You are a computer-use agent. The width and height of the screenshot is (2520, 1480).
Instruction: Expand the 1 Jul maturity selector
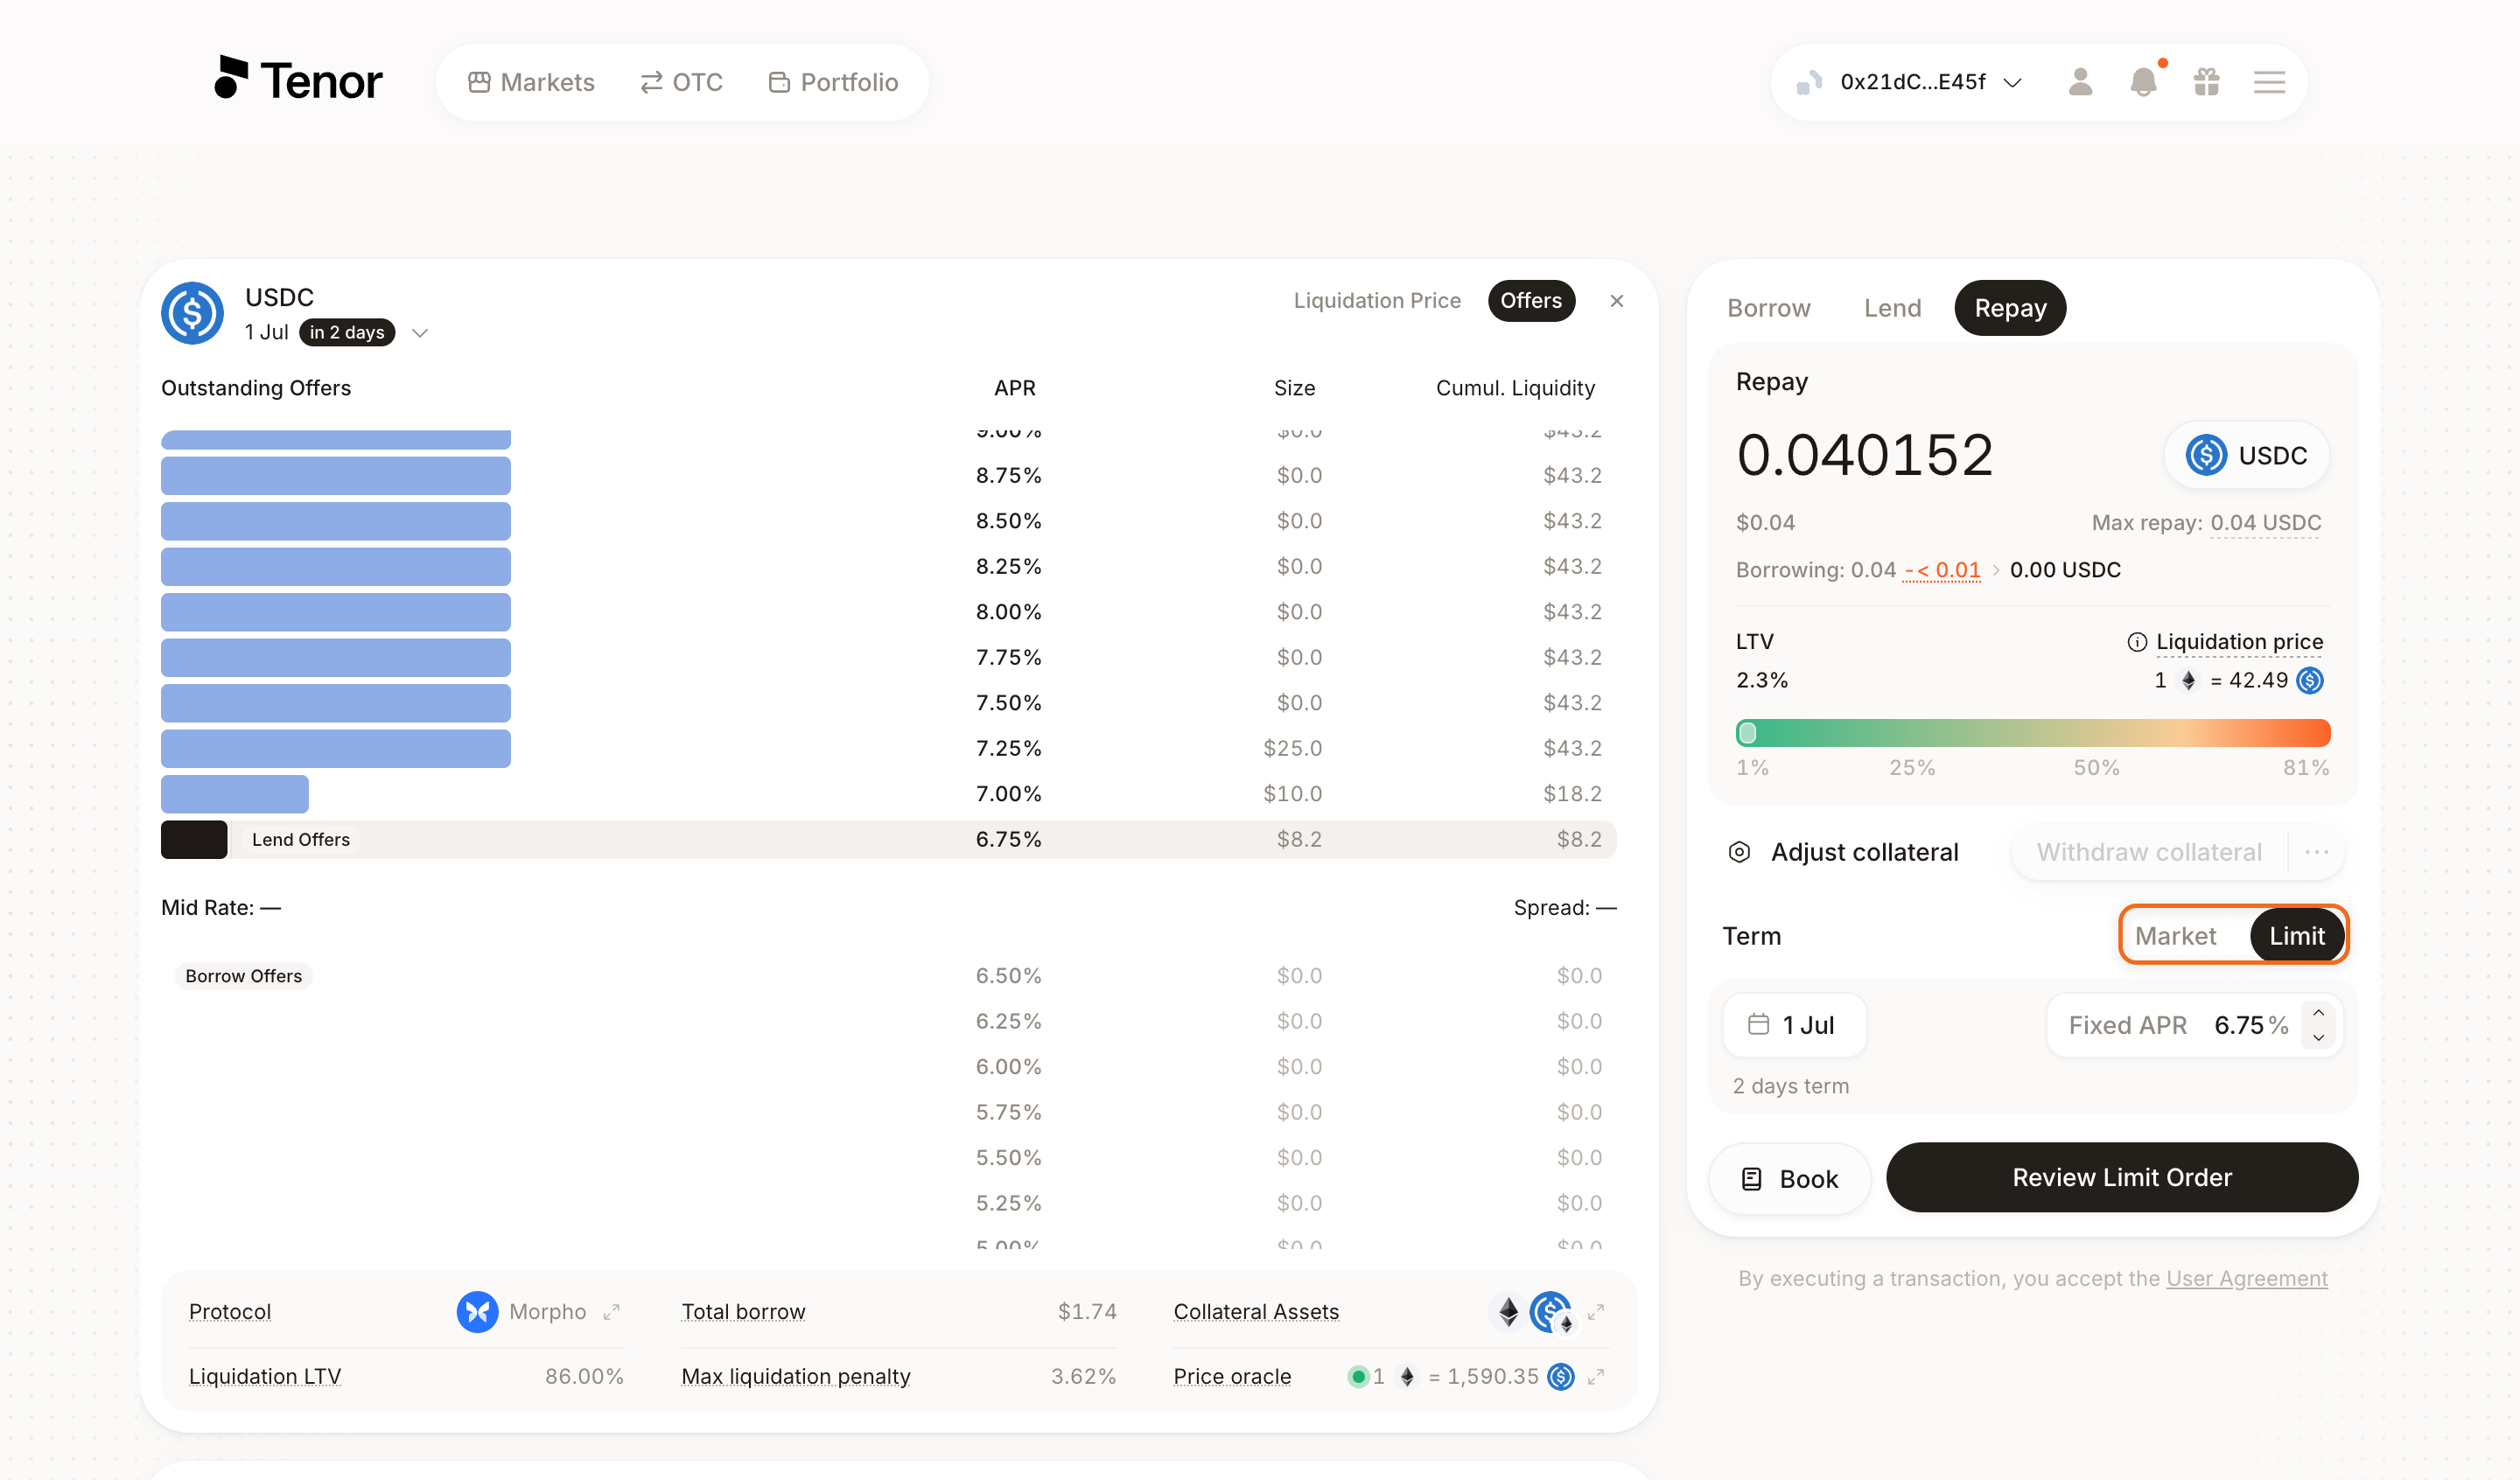pyautogui.click(x=419, y=333)
